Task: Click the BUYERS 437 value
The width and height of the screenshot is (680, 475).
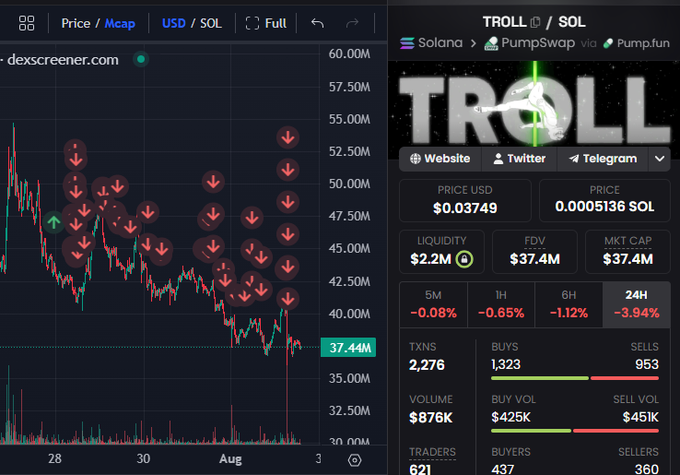Action: pos(503,469)
